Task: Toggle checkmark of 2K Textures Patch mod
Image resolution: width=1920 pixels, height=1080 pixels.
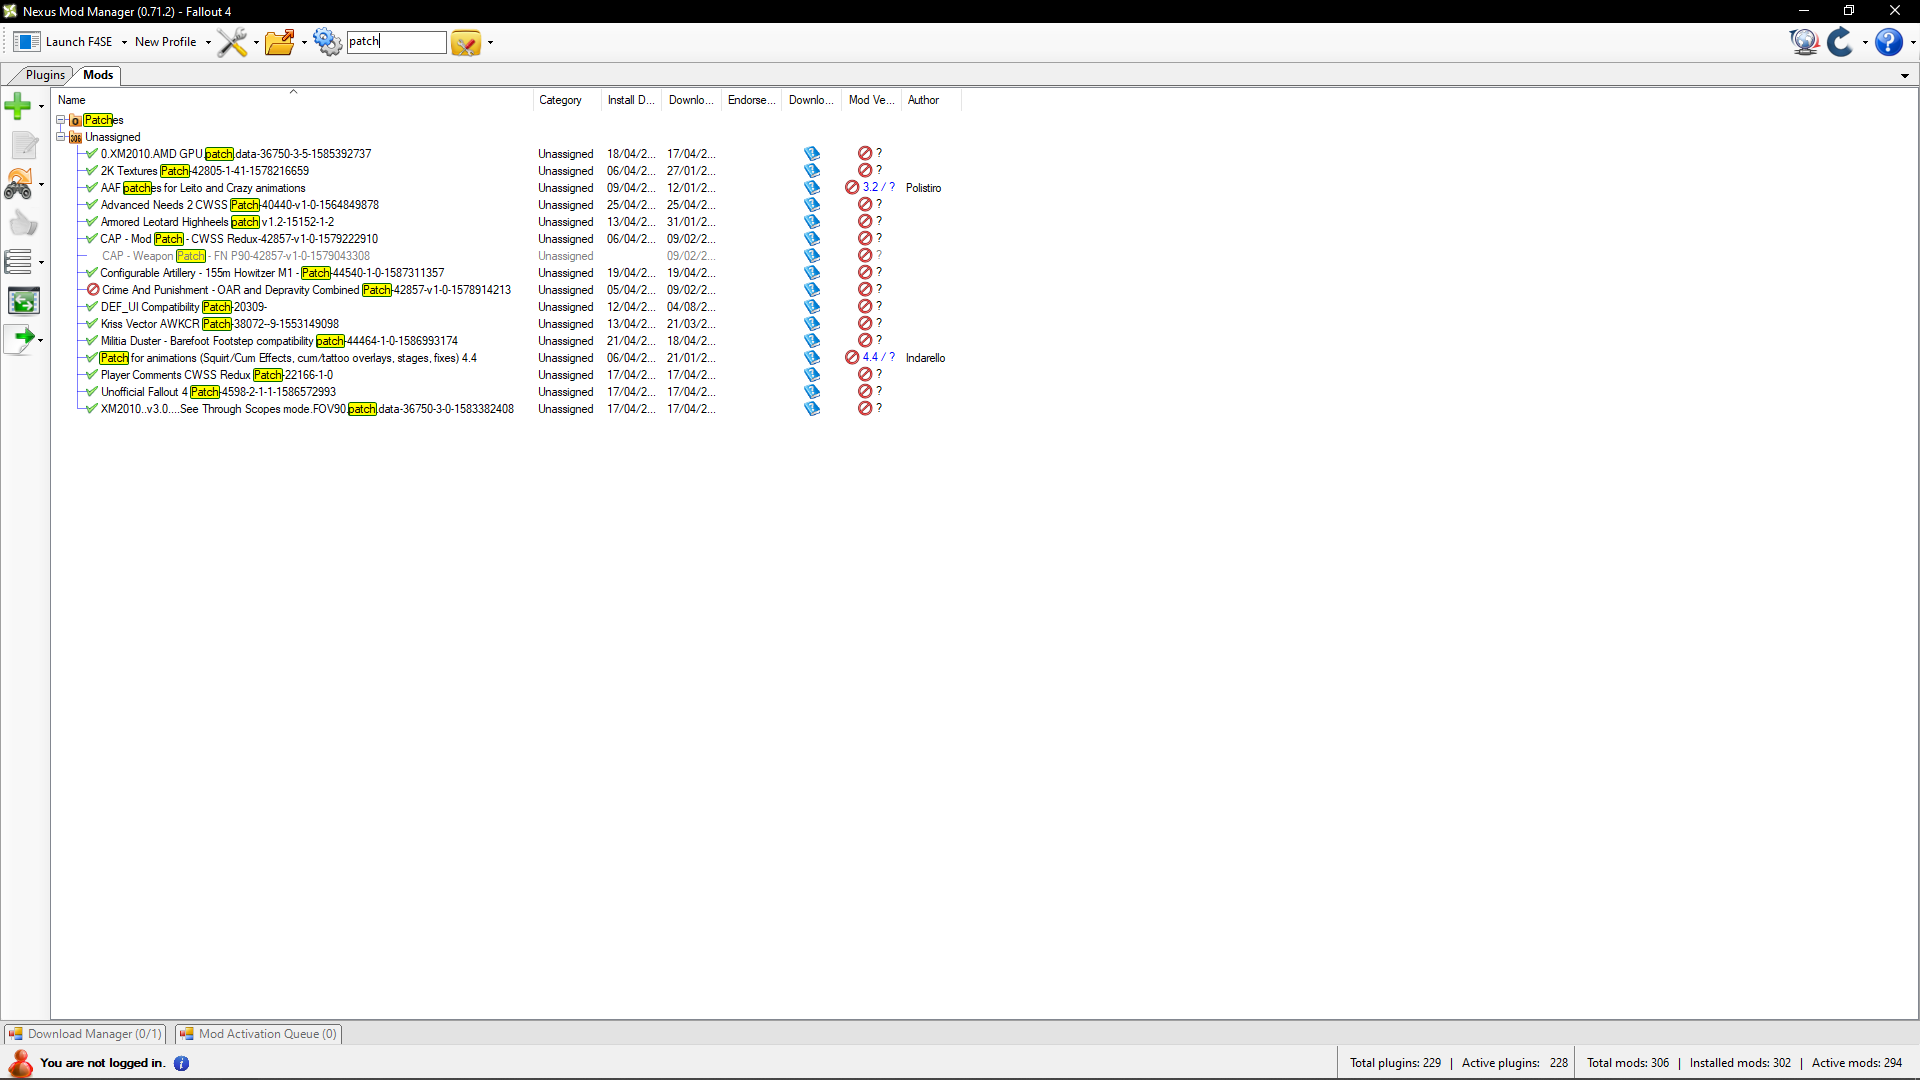Action: coord(92,171)
